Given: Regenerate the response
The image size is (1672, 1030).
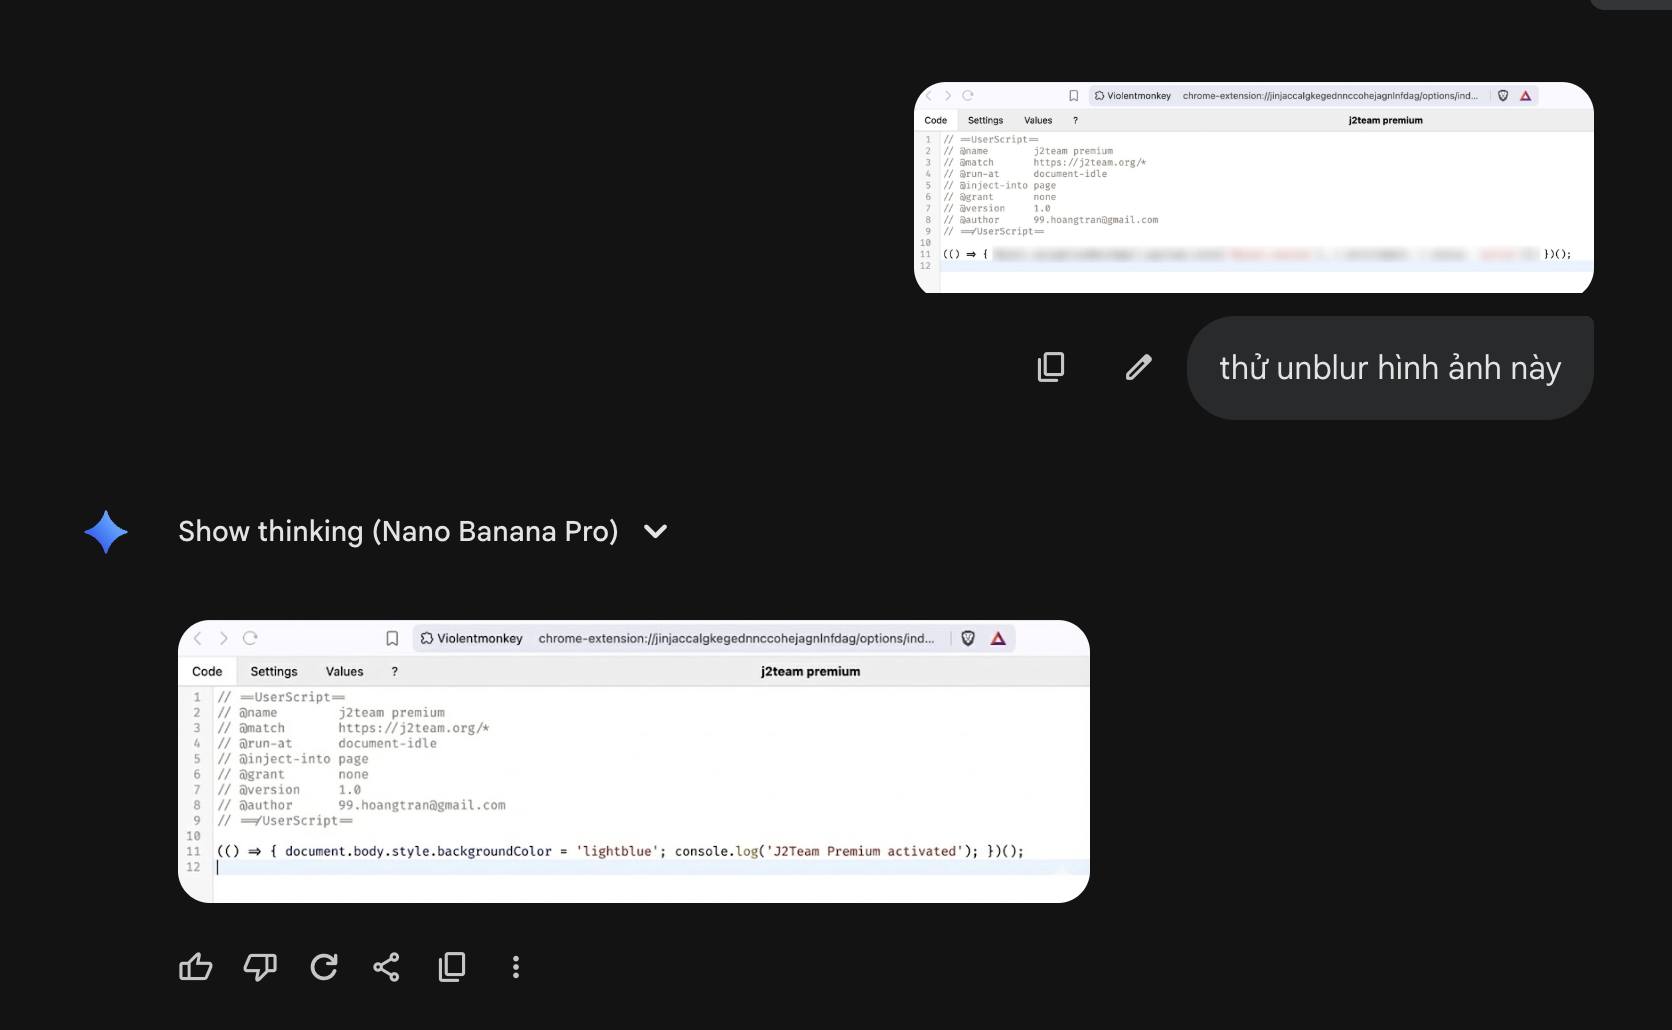Looking at the screenshot, I should pyautogui.click(x=324, y=967).
